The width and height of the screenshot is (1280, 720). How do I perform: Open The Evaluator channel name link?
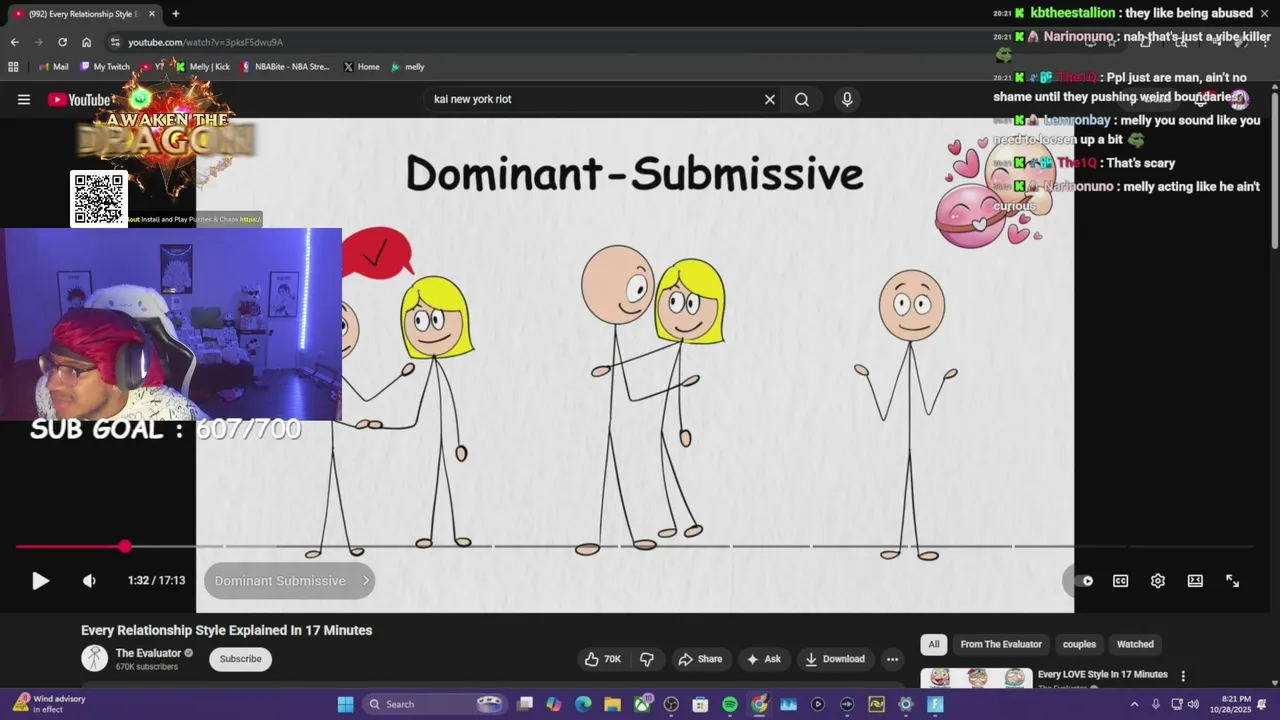(149, 653)
